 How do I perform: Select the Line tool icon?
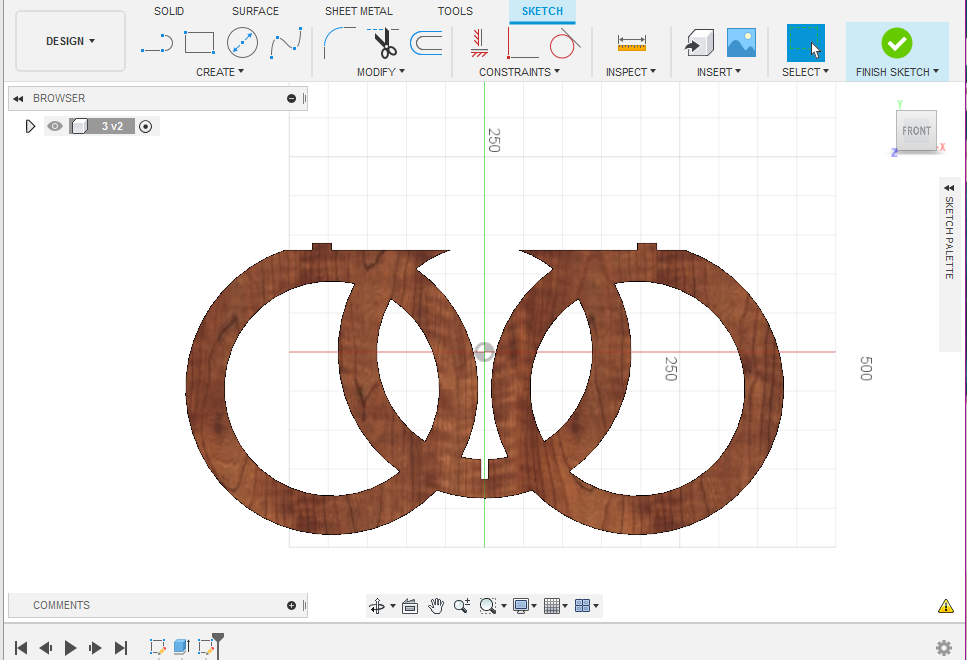157,43
